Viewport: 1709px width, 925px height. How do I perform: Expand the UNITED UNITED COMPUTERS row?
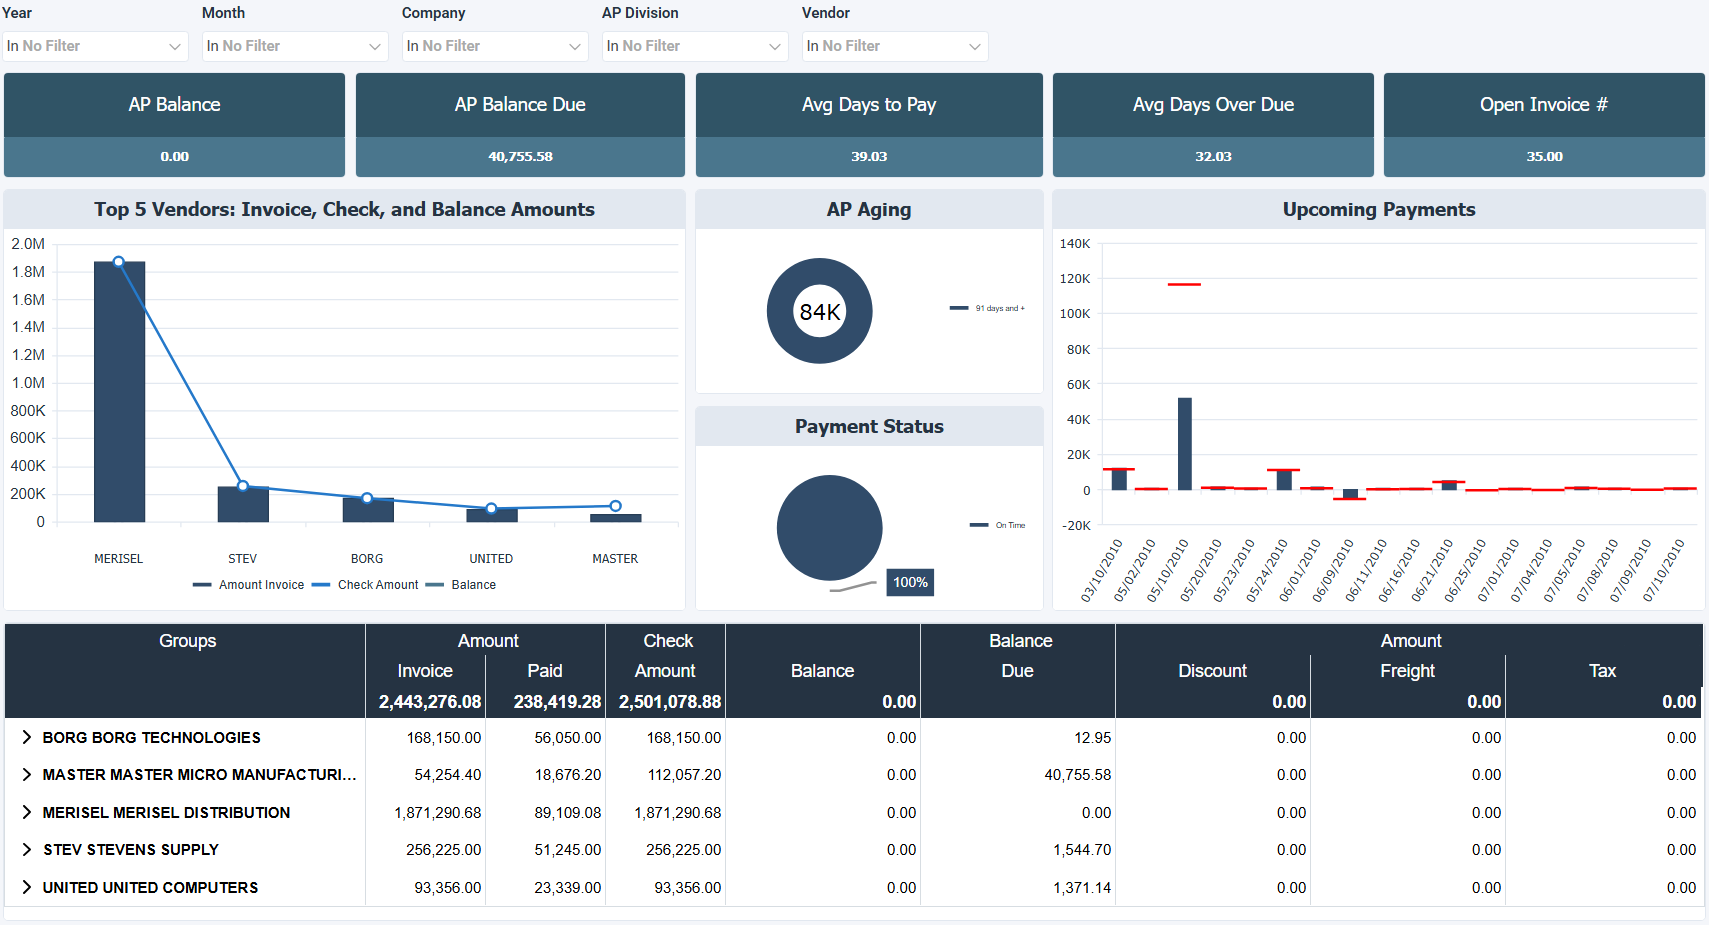[27, 887]
